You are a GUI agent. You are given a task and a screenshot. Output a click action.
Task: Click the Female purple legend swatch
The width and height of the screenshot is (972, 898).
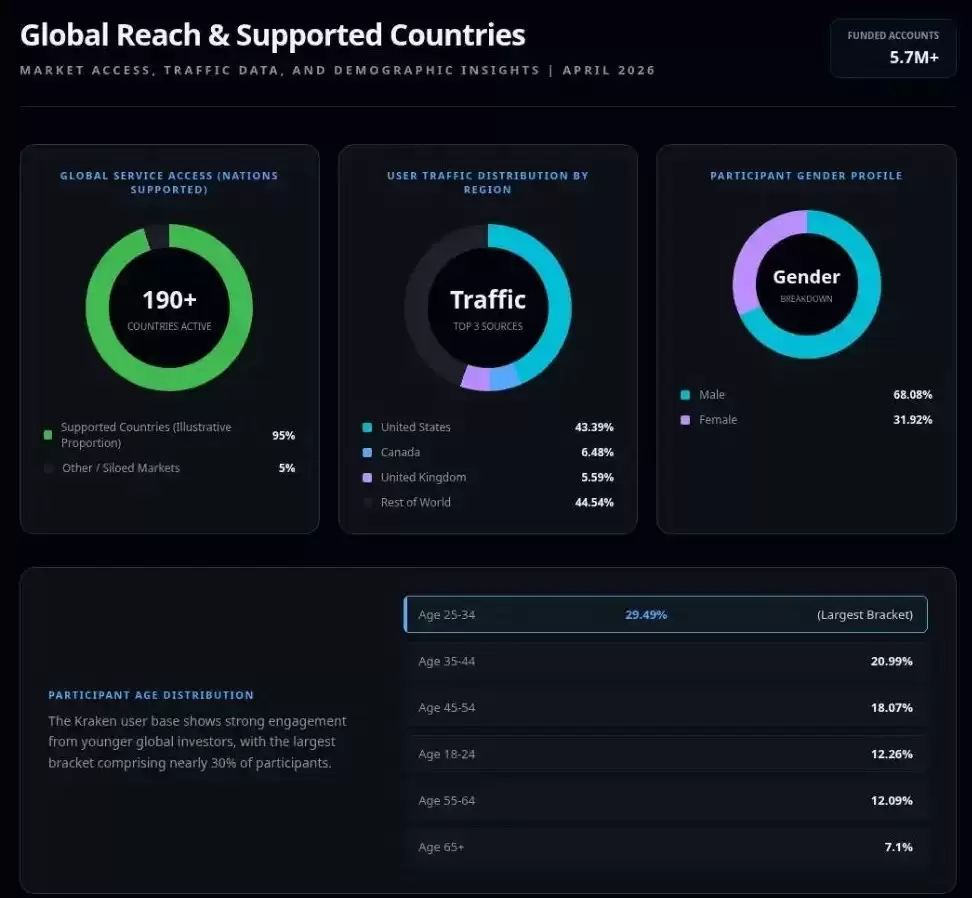685,420
